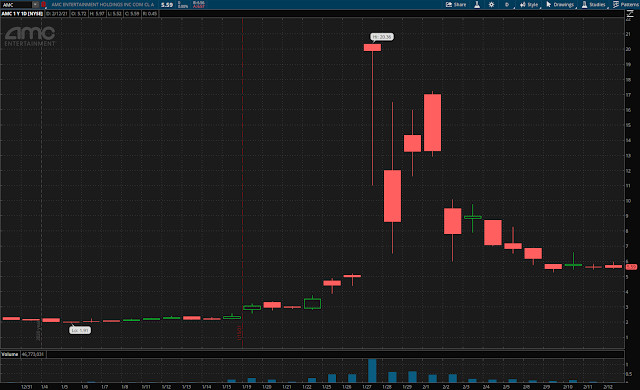Open the Drawings menu
640x390 pixels.
(560, 4)
